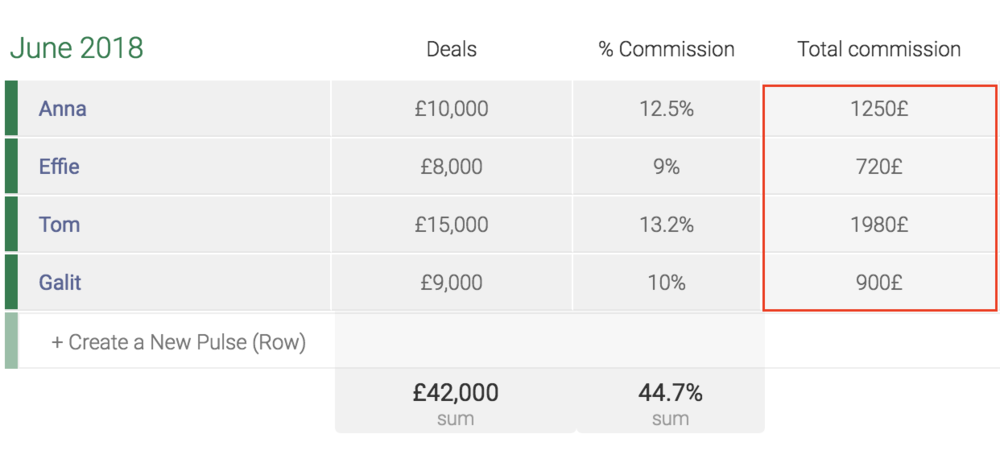The image size is (1000, 467).
Task: Click Create a New Pulse (Row) field
Action: coord(179,342)
